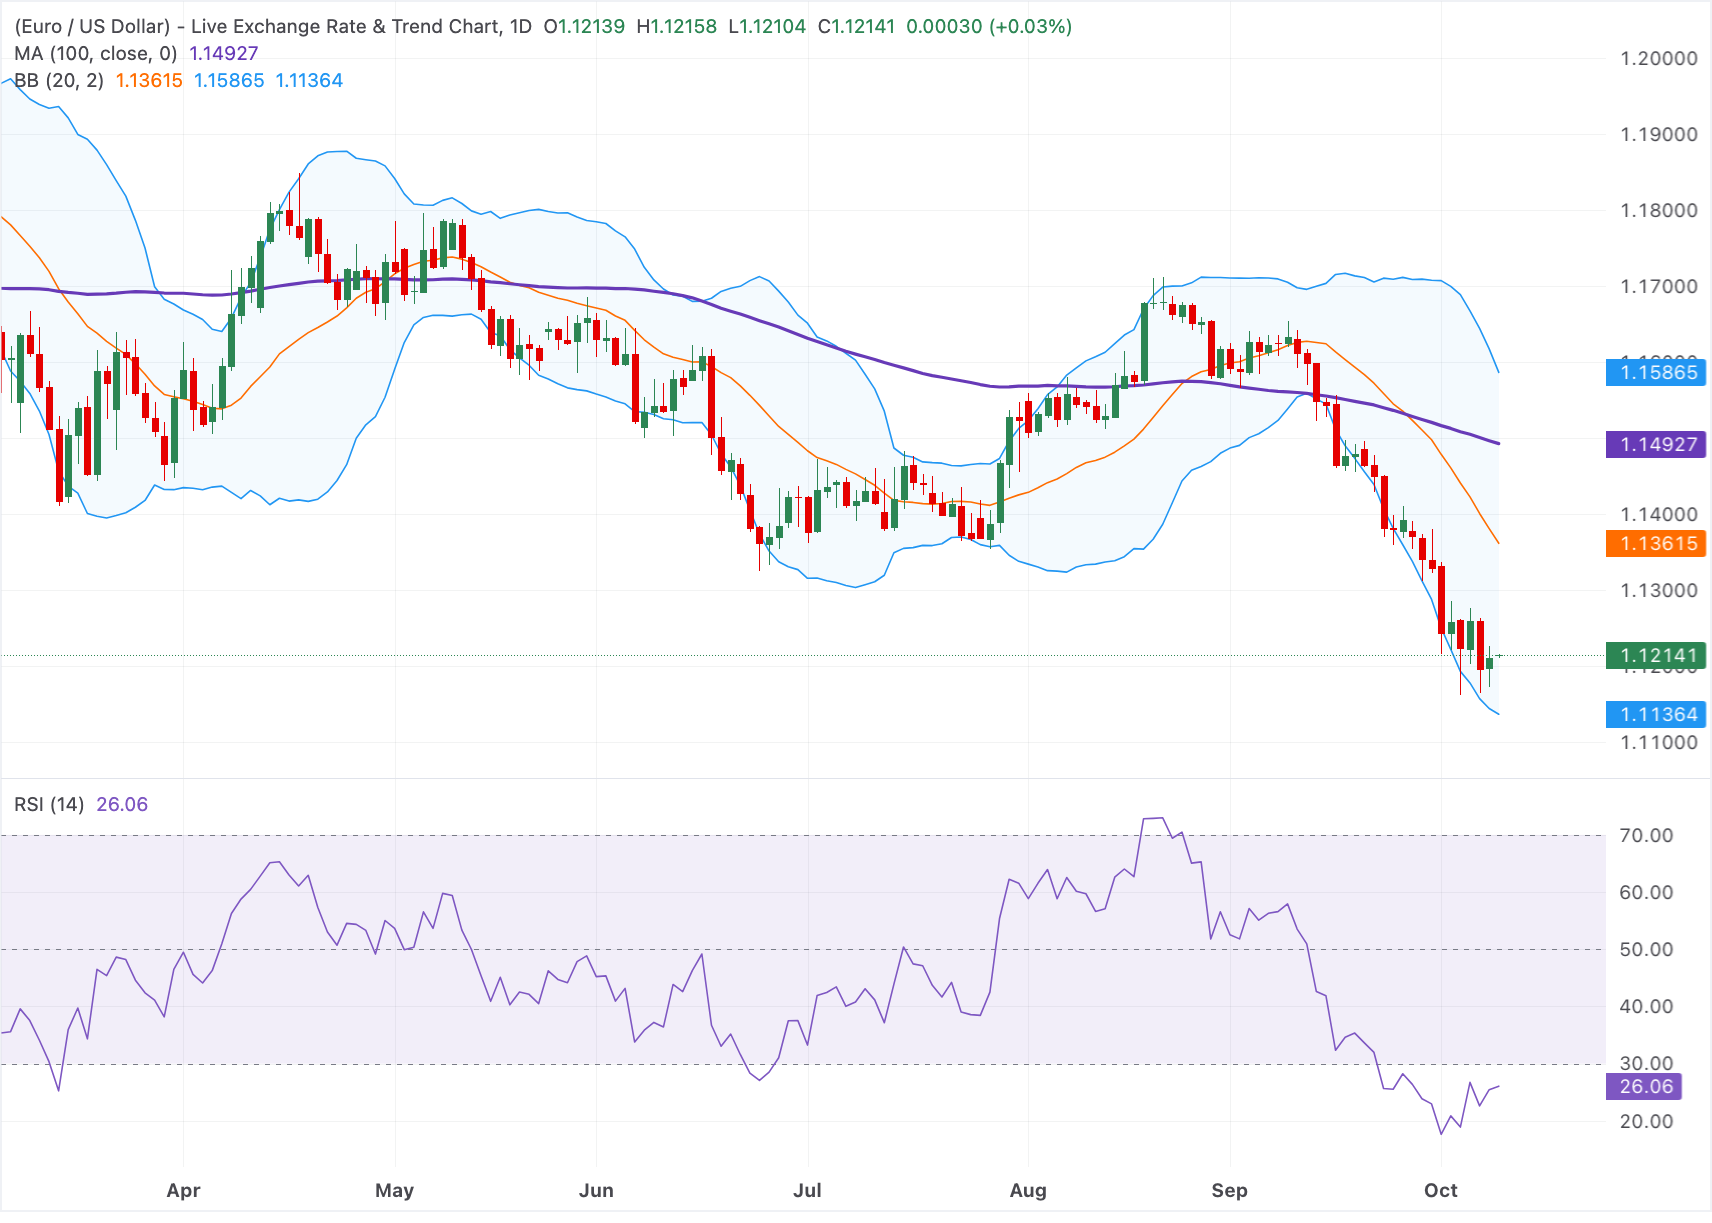Screen dimensions: 1712x1223
Task: Click the purple 26.06 RSI axis tag
Action: pyautogui.click(x=1644, y=1087)
